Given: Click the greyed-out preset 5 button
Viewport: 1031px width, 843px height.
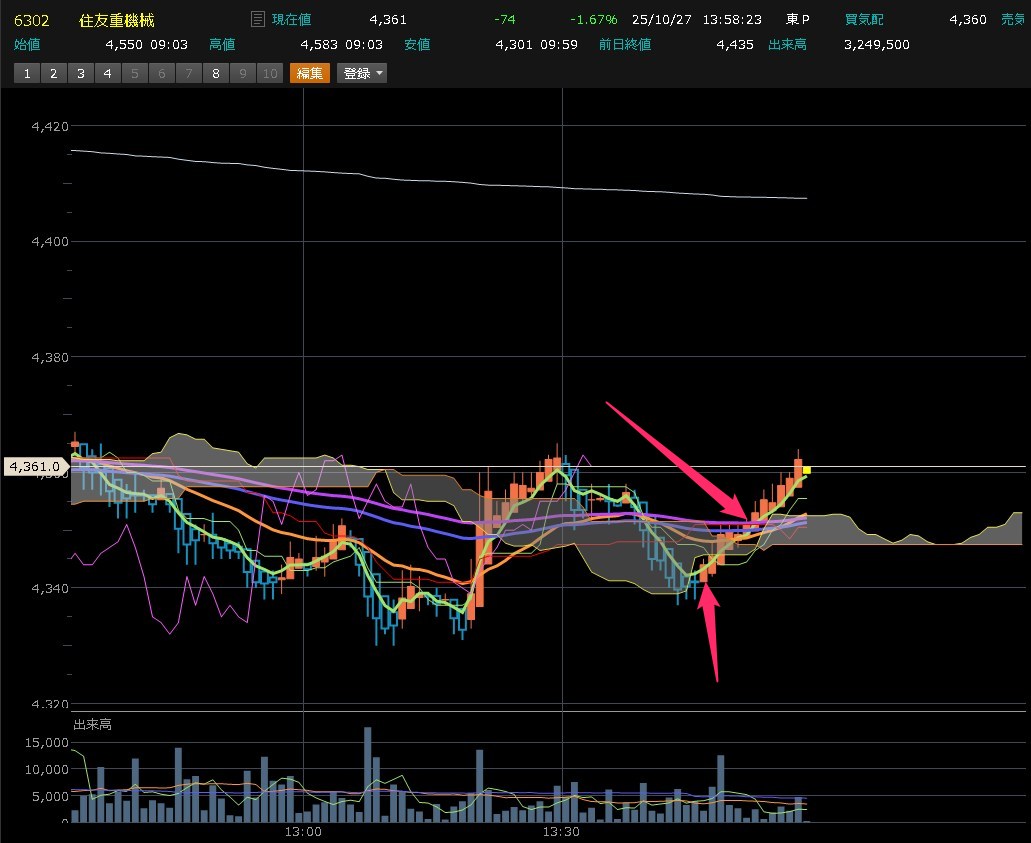Looking at the screenshot, I should point(134,73).
